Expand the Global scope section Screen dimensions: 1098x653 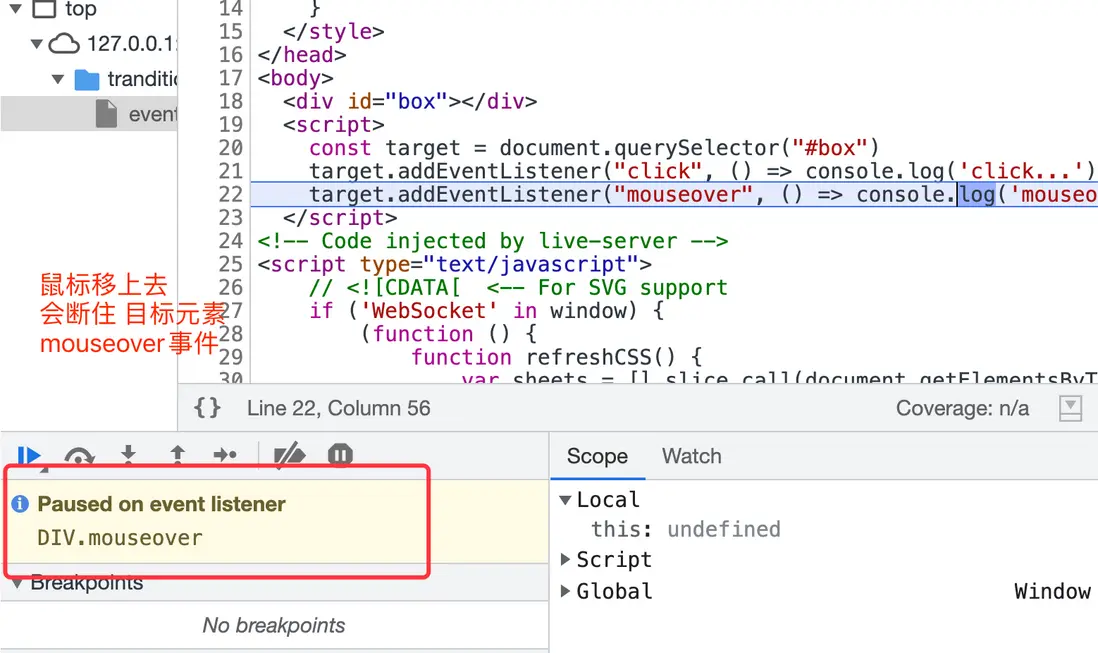565,591
